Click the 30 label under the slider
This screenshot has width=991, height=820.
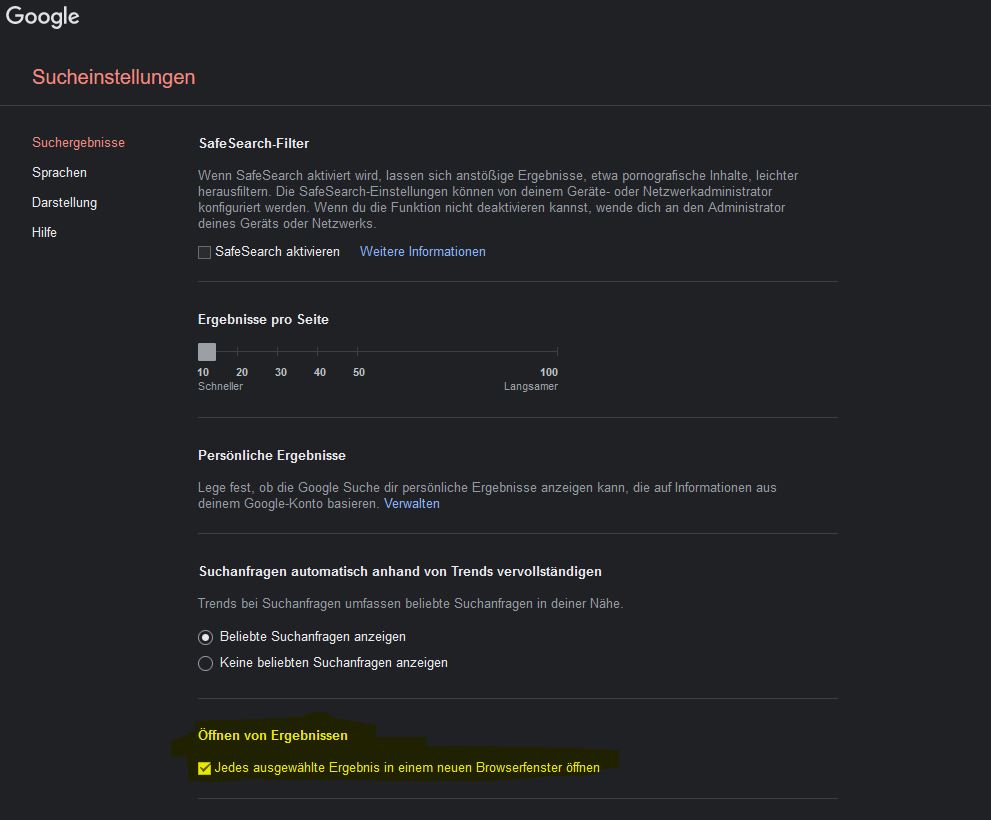[281, 372]
